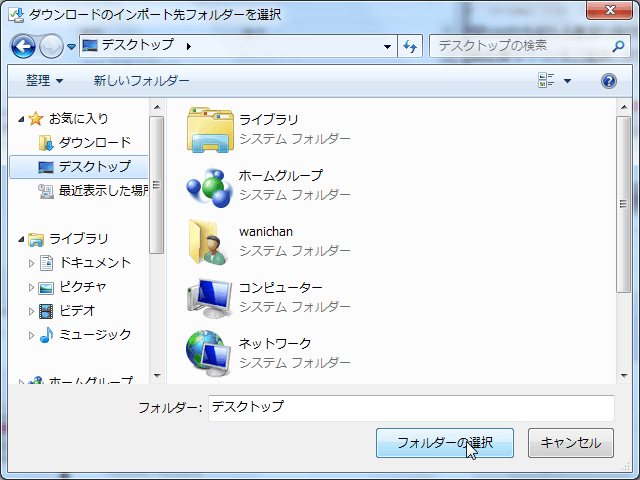This screenshot has width=640, height=480.
Task: Expand the ミュージック library node
Action: point(31,336)
